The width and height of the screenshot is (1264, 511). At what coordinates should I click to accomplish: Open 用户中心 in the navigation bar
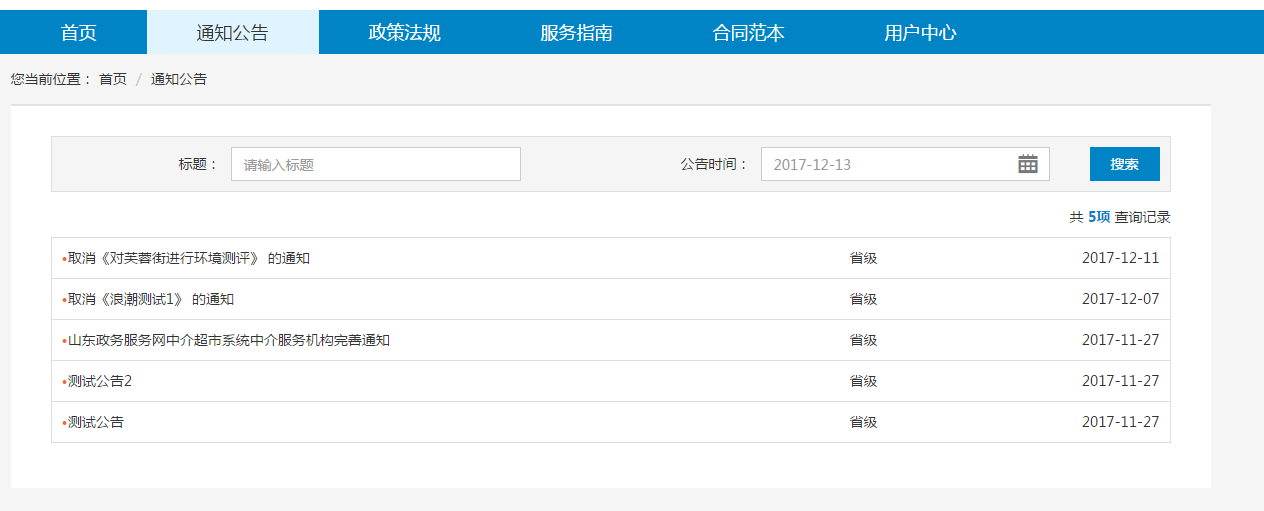[920, 33]
